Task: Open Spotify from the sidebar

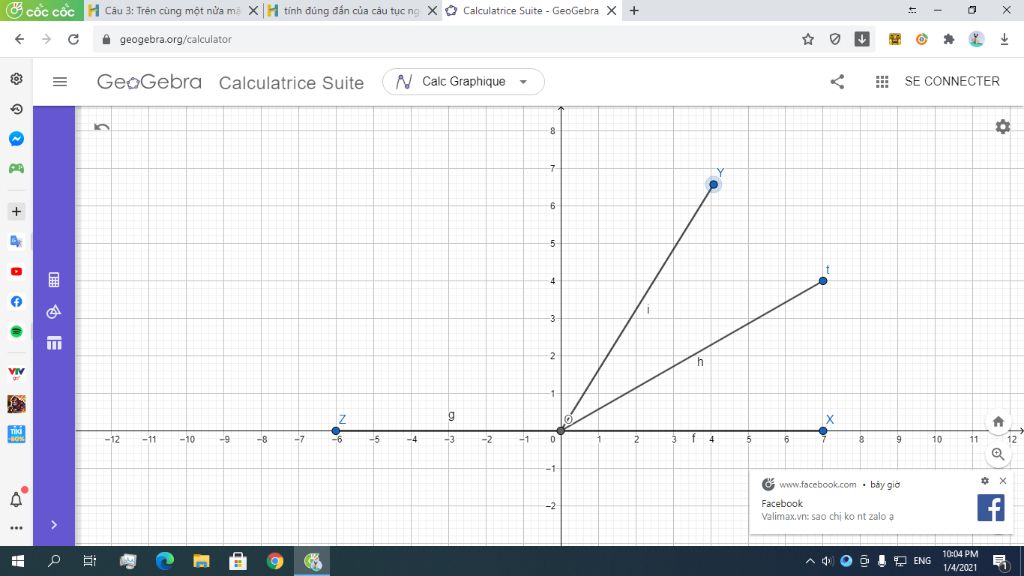Action: pyautogui.click(x=16, y=332)
